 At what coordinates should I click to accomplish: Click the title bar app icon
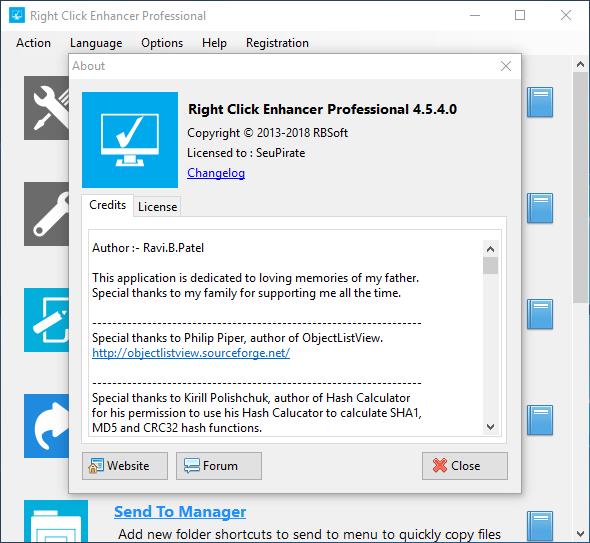click(17, 15)
